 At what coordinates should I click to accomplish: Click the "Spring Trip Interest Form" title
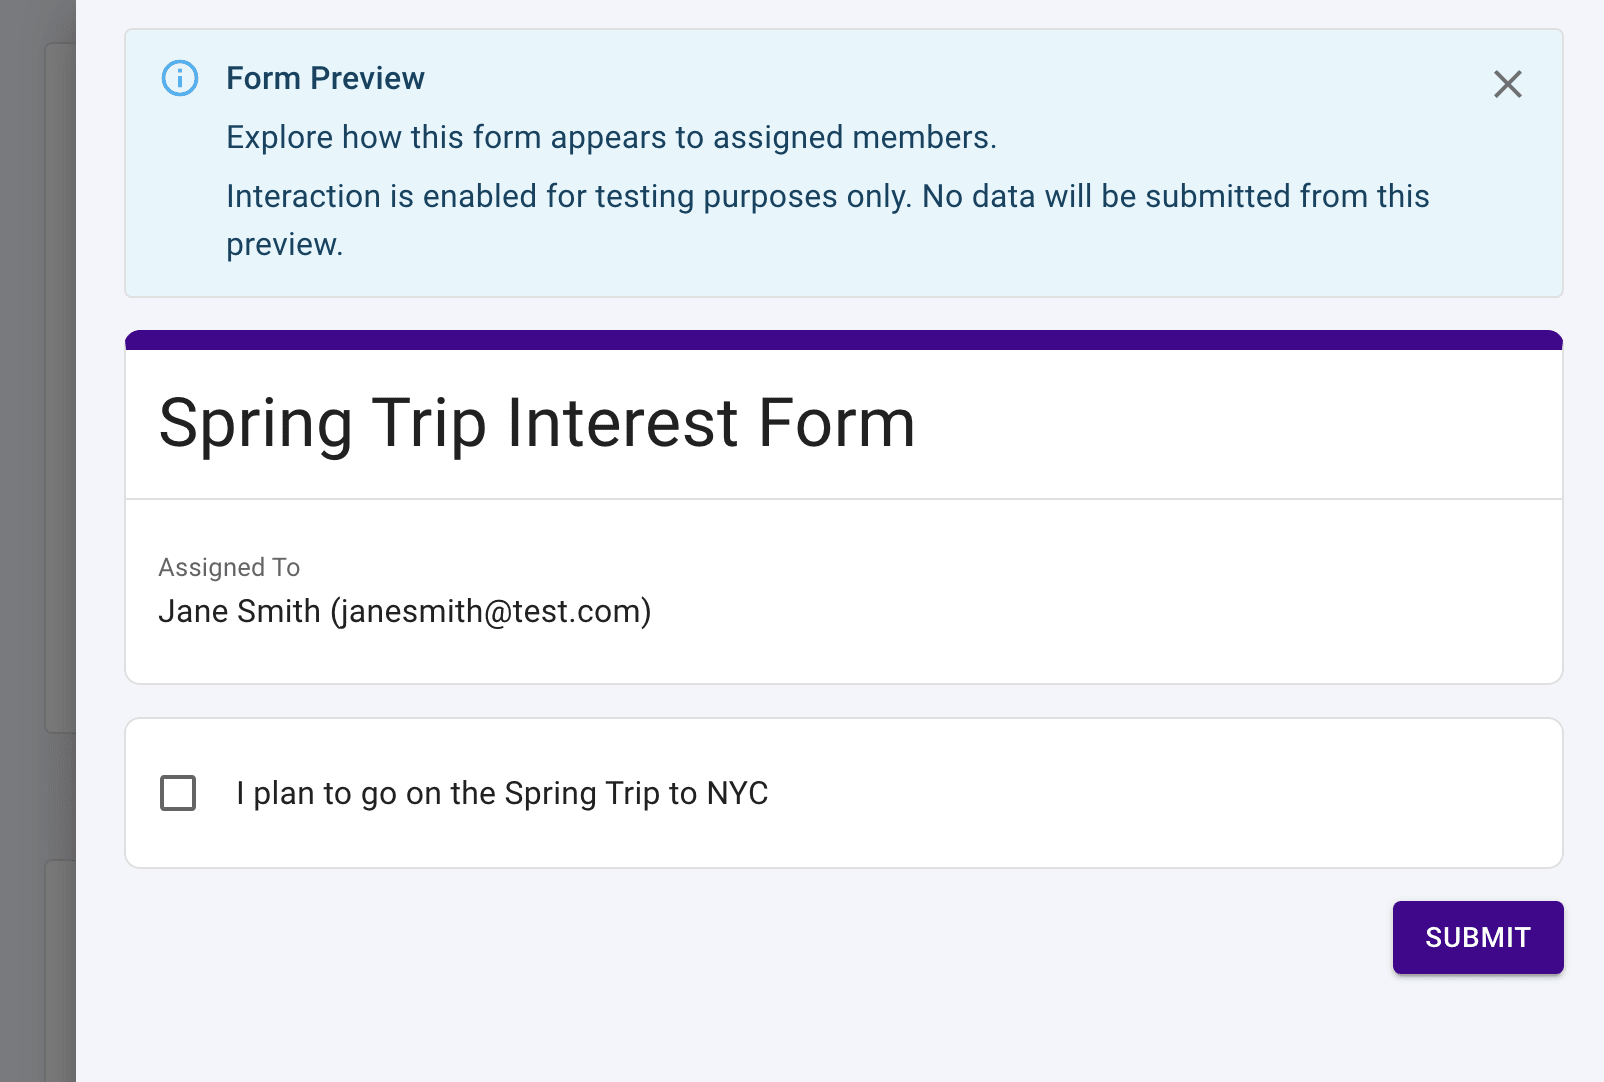click(537, 423)
